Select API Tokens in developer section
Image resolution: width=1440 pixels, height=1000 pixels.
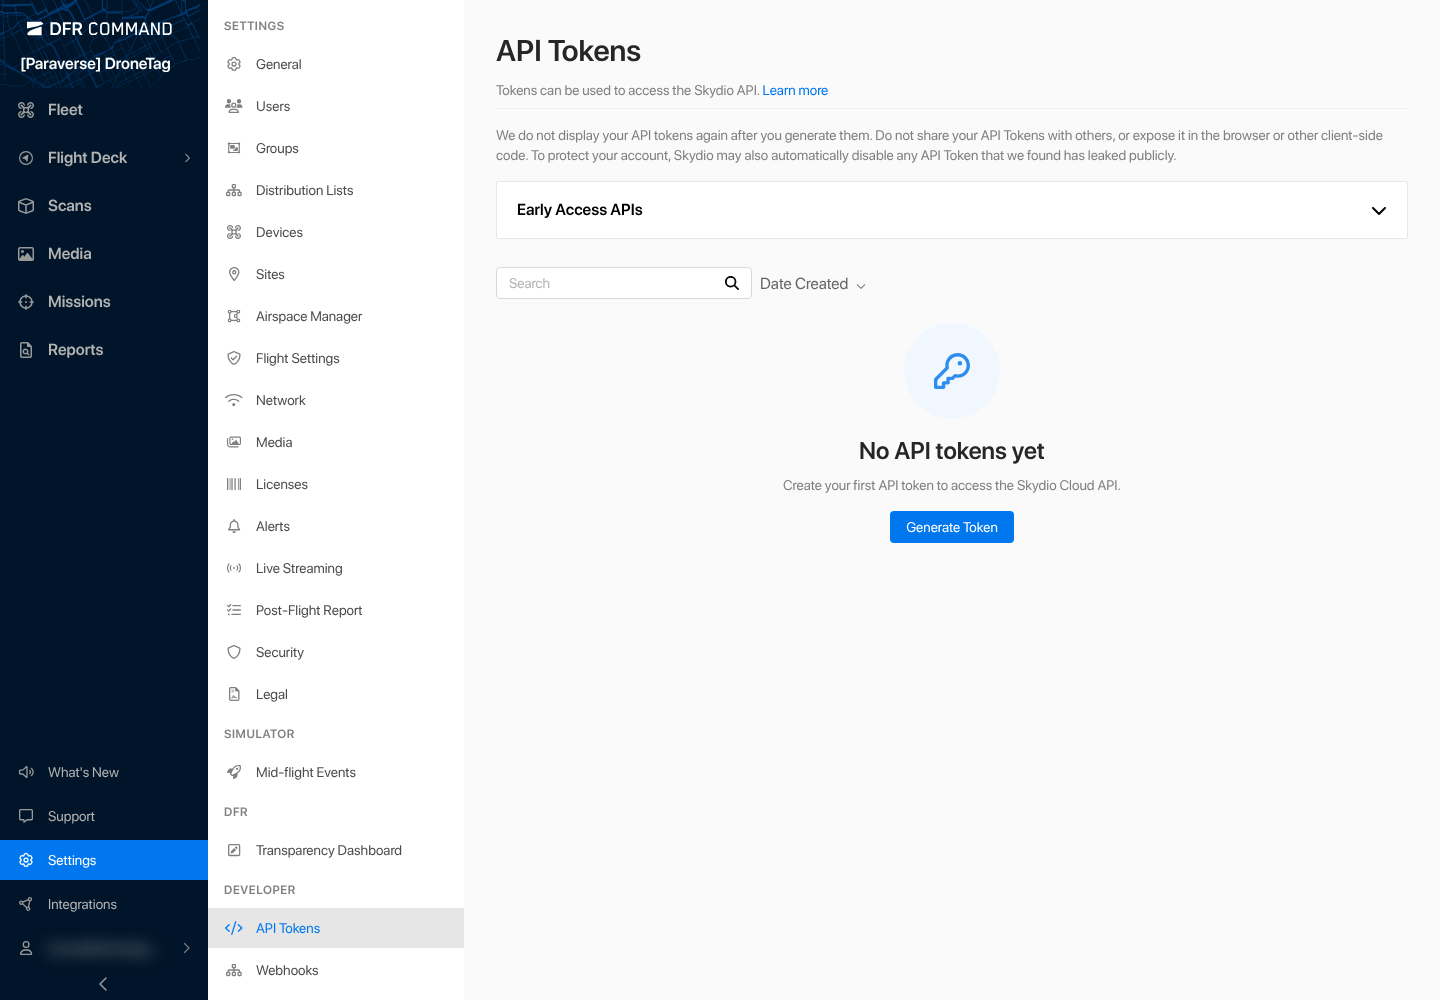click(x=336, y=928)
